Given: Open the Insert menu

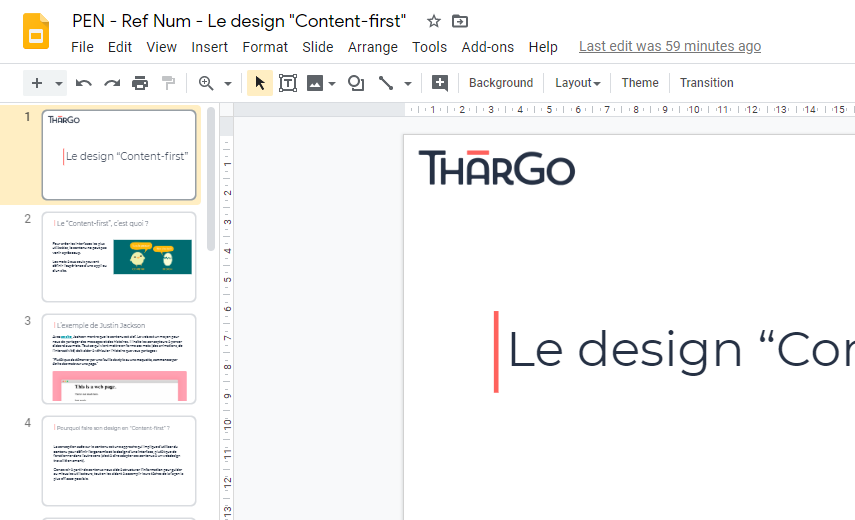Looking at the screenshot, I should [209, 47].
